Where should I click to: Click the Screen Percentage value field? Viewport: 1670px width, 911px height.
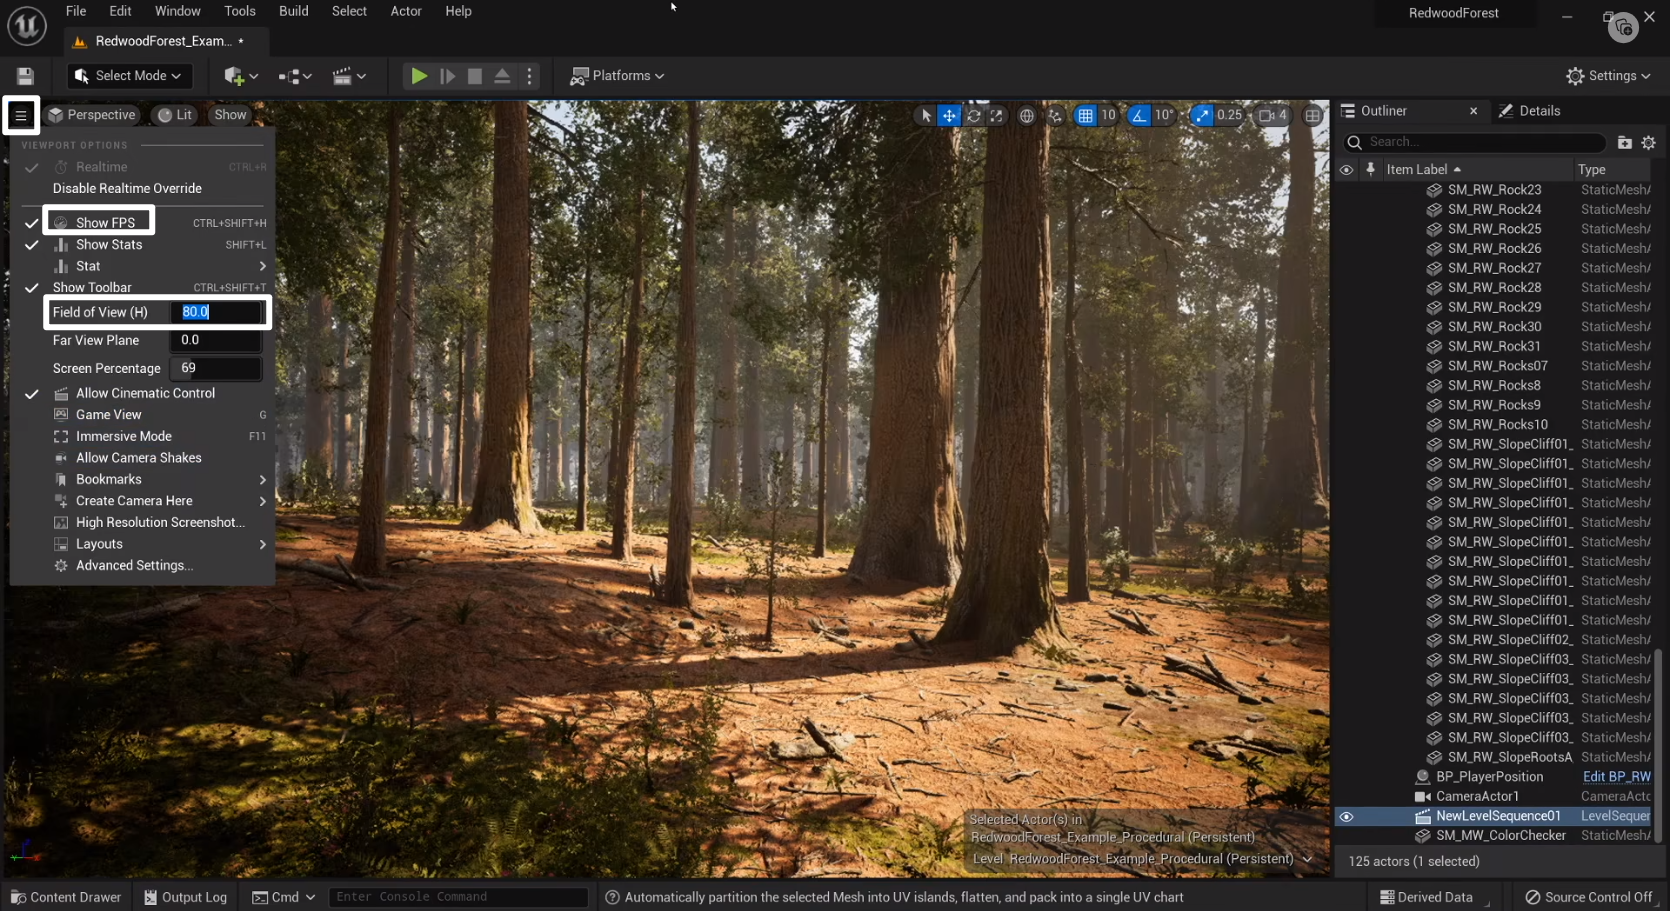(x=215, y=369)
